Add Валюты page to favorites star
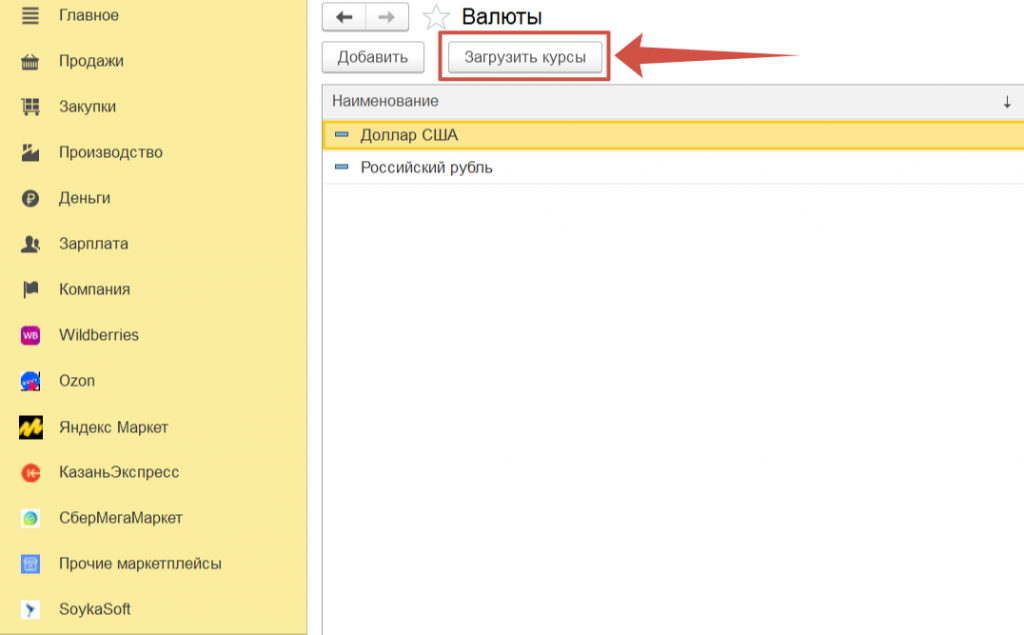Screen dimensions: 1024x635 [x=436, y=17]
